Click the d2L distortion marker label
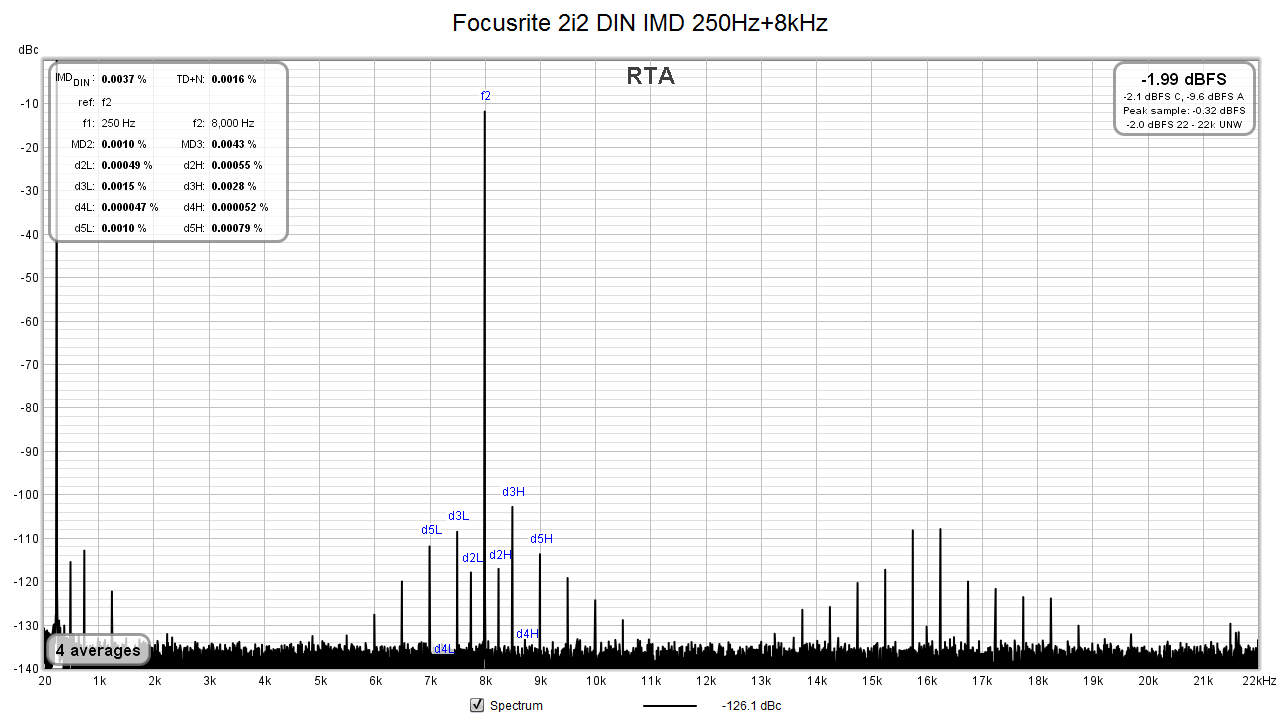This screenshot has height=720, width=1280. click(x=472, y=558)
